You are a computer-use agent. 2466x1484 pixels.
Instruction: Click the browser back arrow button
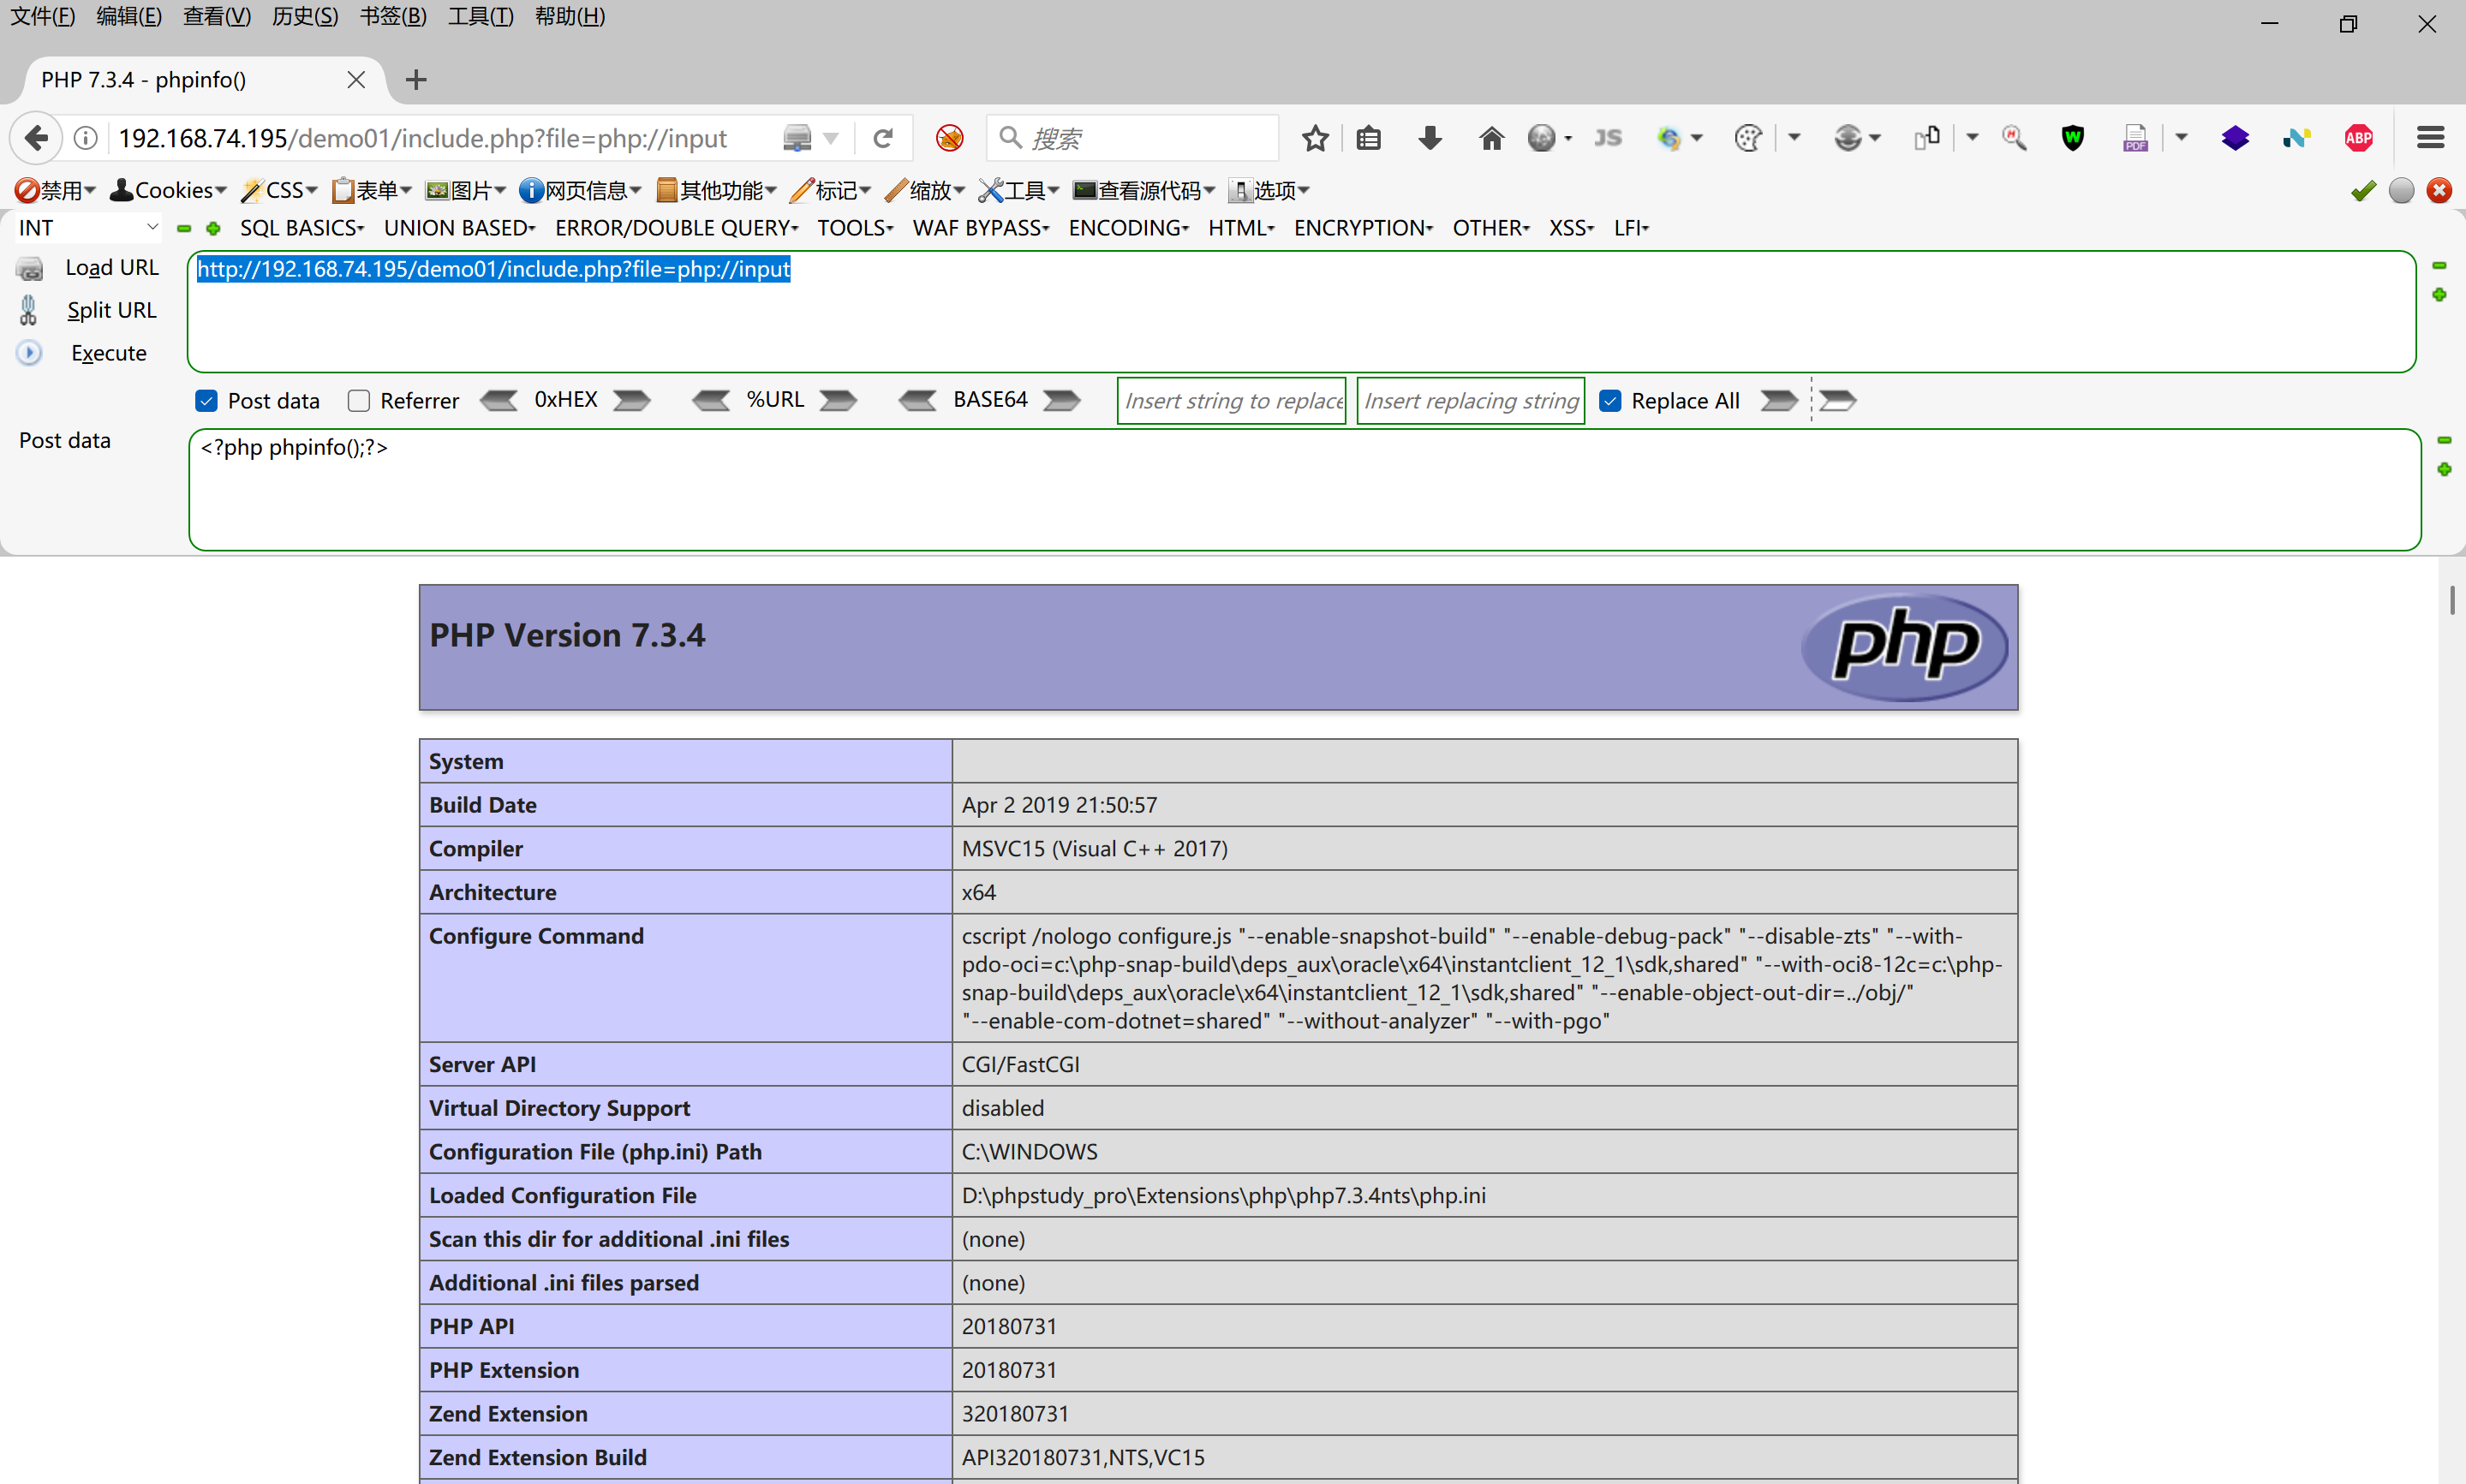coord(37,138)
